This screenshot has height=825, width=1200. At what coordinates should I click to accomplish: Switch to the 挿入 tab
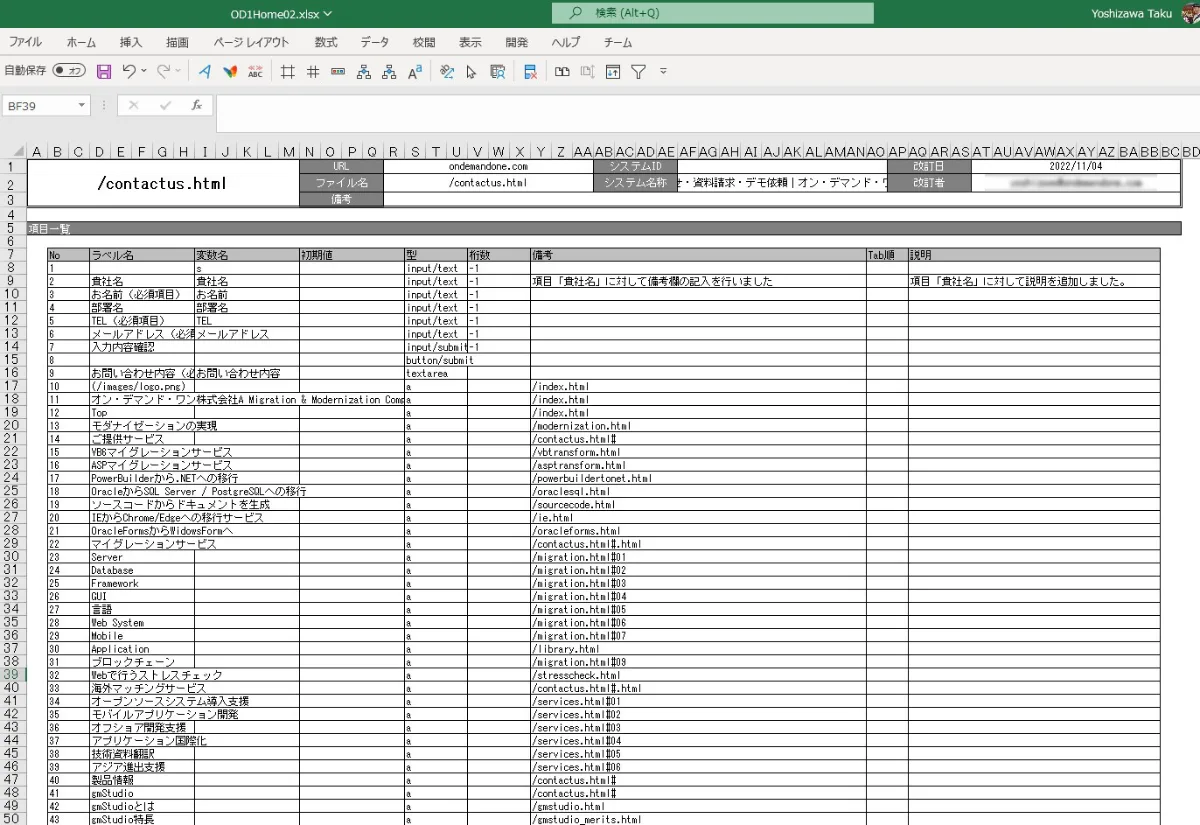[131, 42]
